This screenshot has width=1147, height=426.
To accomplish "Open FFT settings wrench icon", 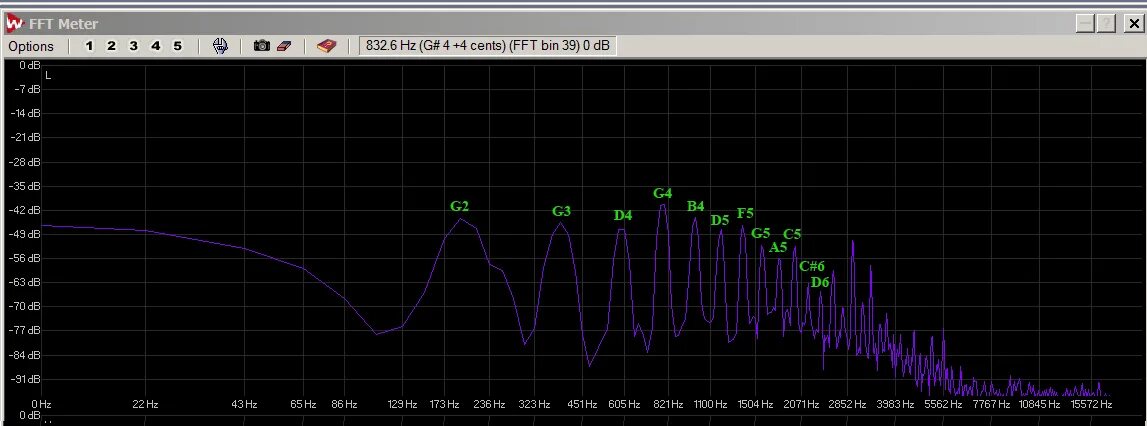I will 219,46.
